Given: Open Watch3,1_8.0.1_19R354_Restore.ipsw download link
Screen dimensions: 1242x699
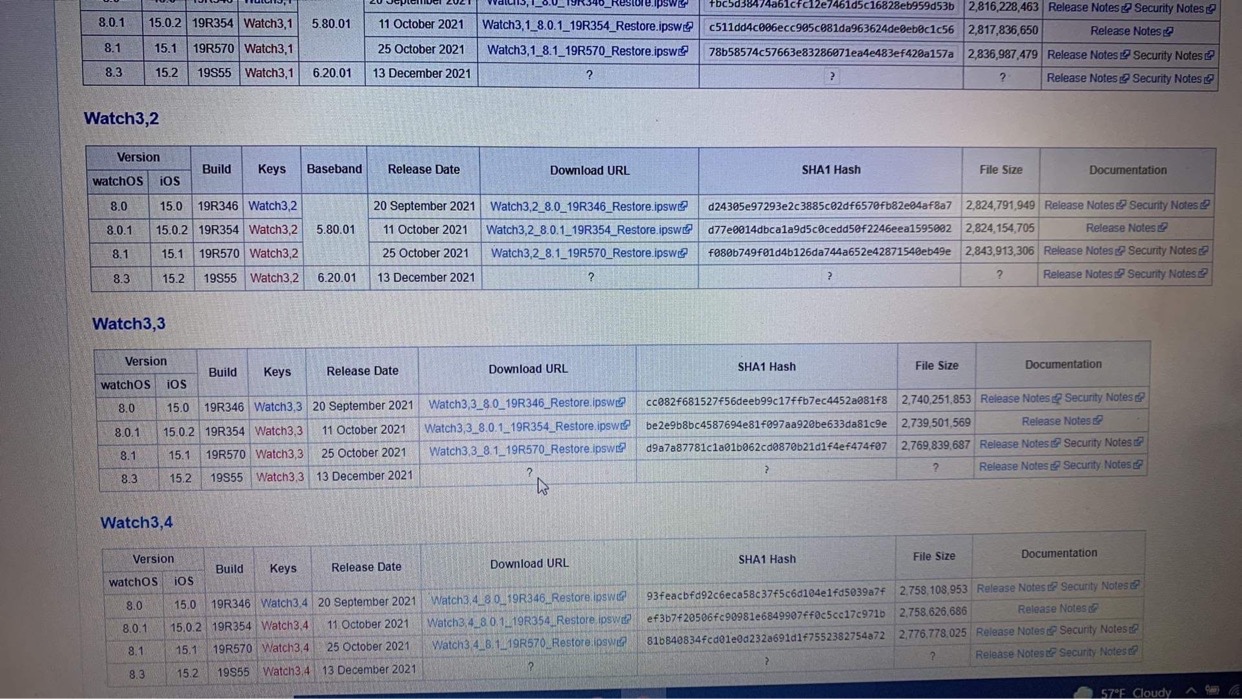Looking at the screenshot, I should coord(587,25).
